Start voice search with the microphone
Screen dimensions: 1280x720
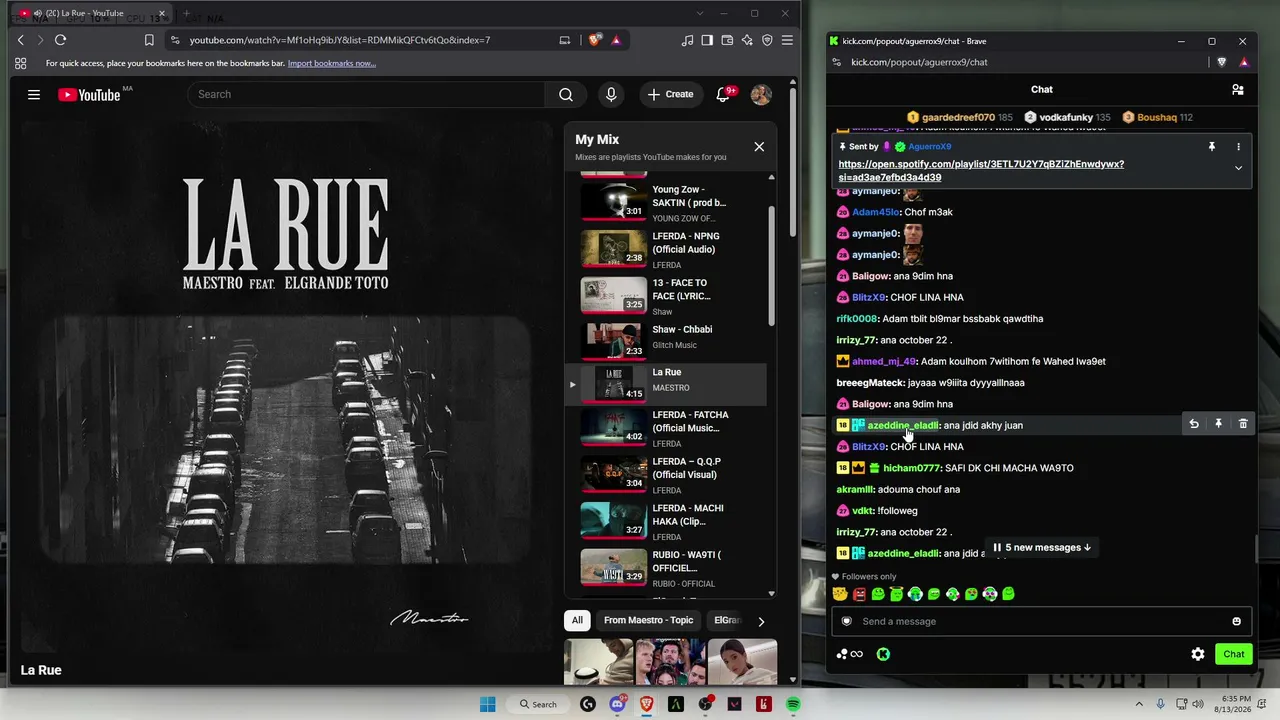[611, 94]
